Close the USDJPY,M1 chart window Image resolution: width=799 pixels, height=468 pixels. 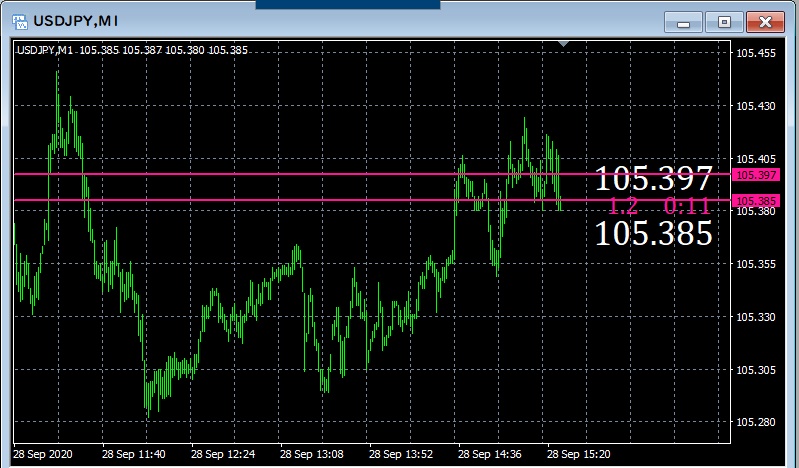[765, 22]
